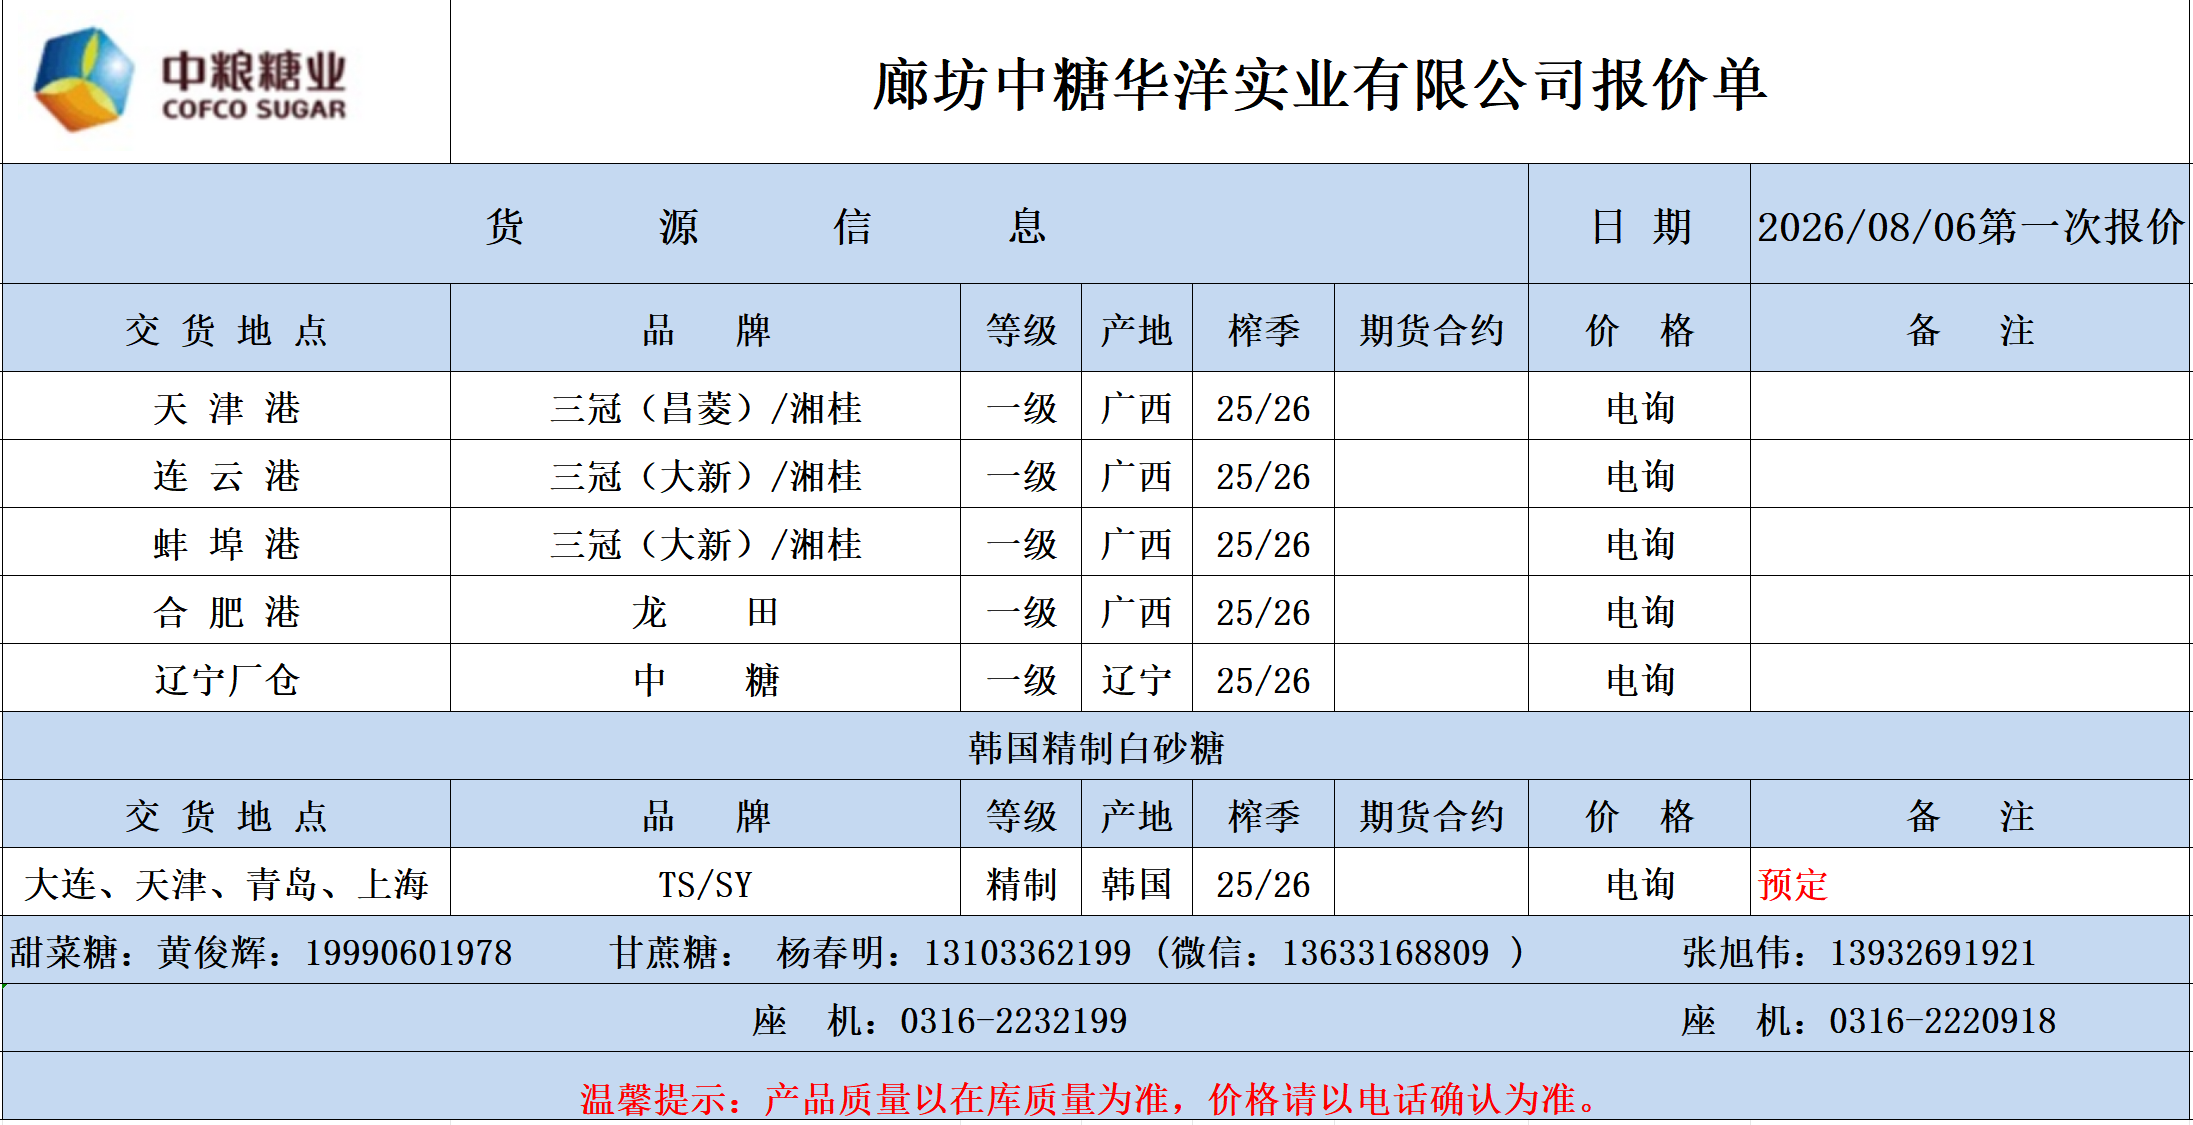Select 电询 price in the 辽宁厂仓 row
Image resolution: width=2193 pixels, height=1125 pixels.
click(1639, 679)
